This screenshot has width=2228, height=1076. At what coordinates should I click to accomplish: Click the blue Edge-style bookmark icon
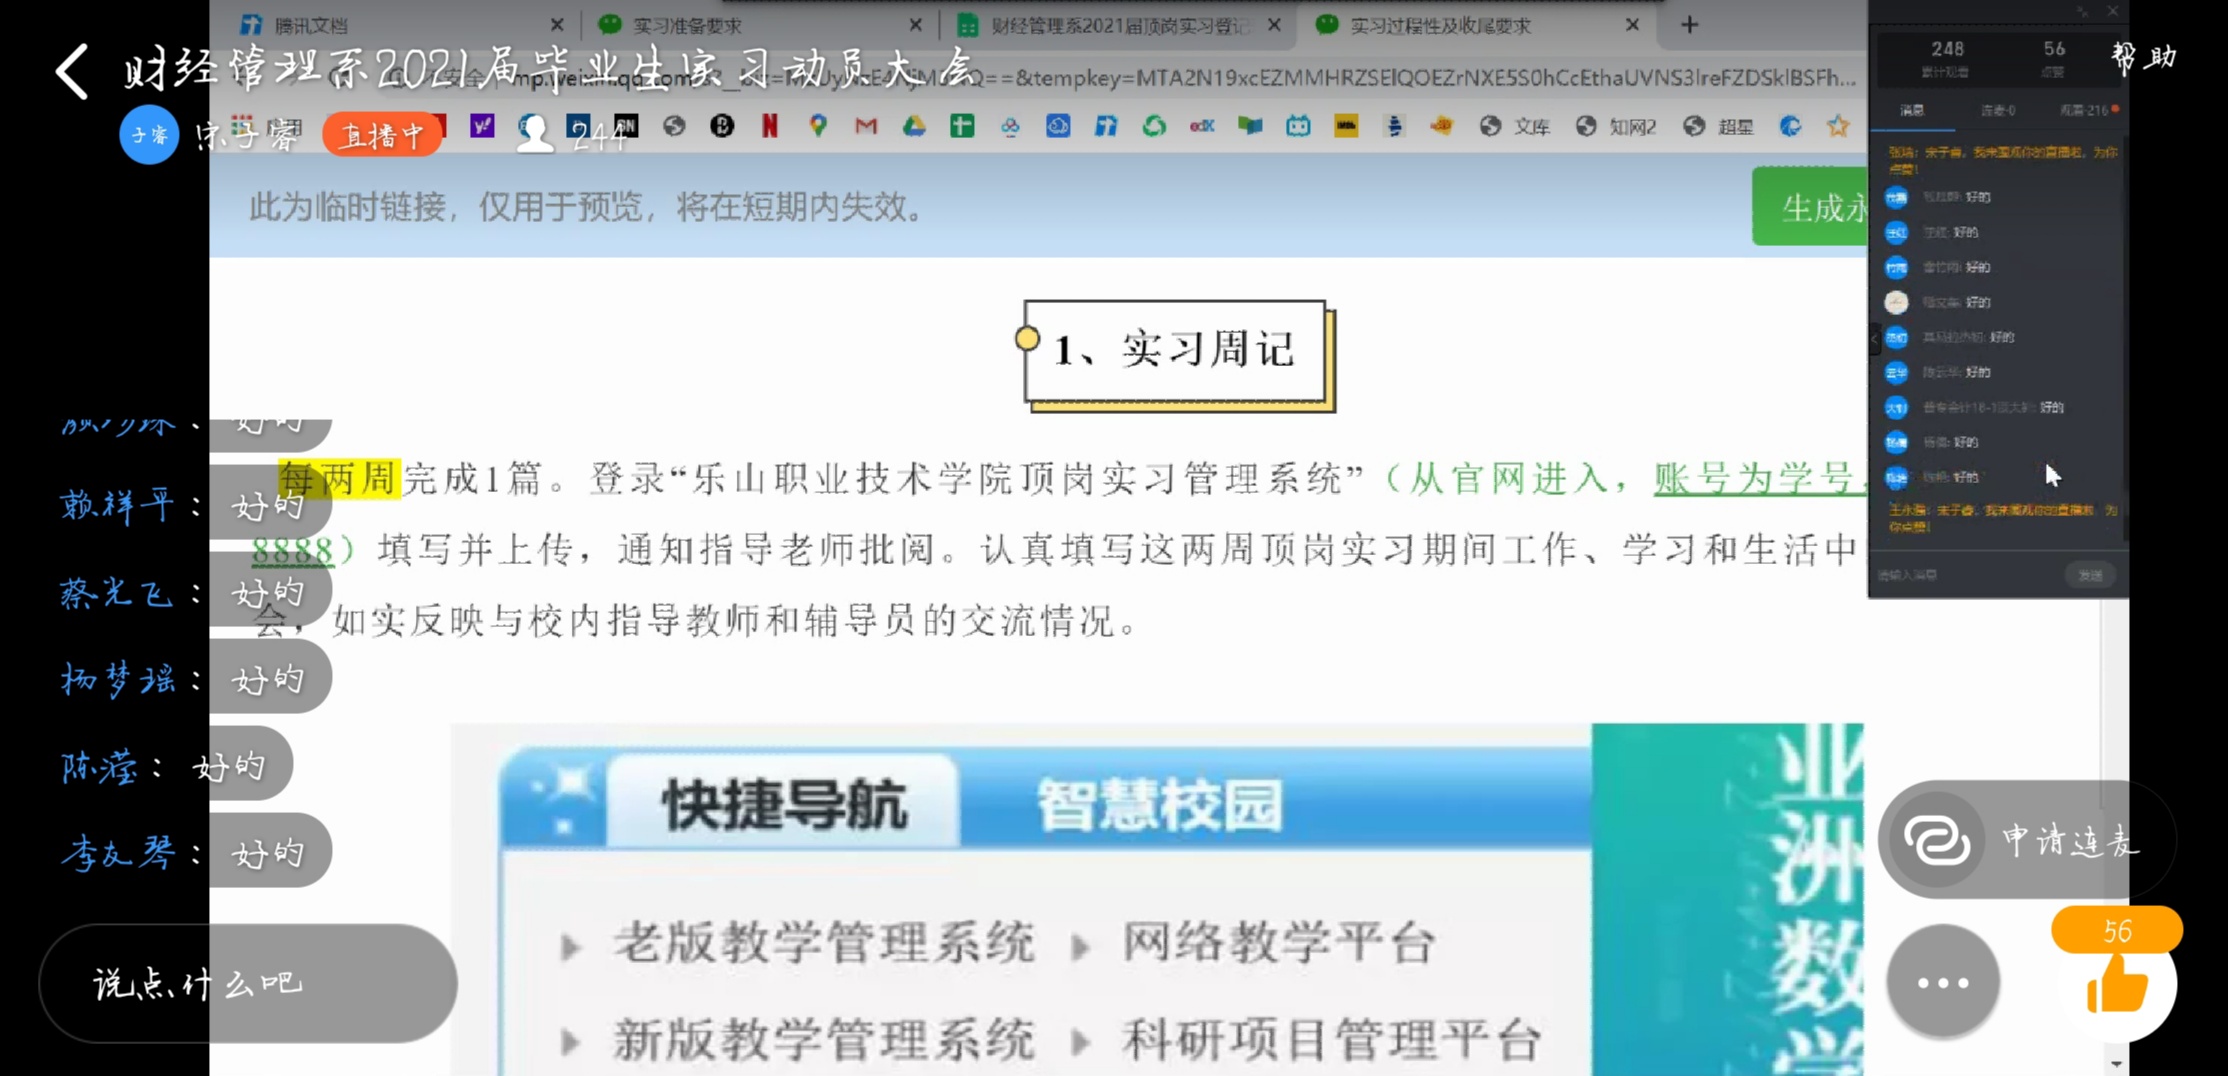[x=1790, y=126]
